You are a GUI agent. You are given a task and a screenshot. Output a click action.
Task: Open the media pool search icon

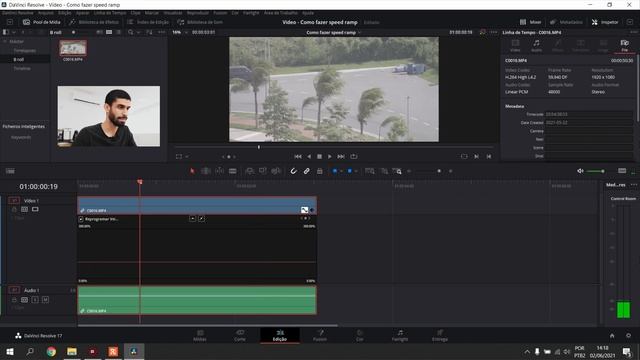click(131, 32)
